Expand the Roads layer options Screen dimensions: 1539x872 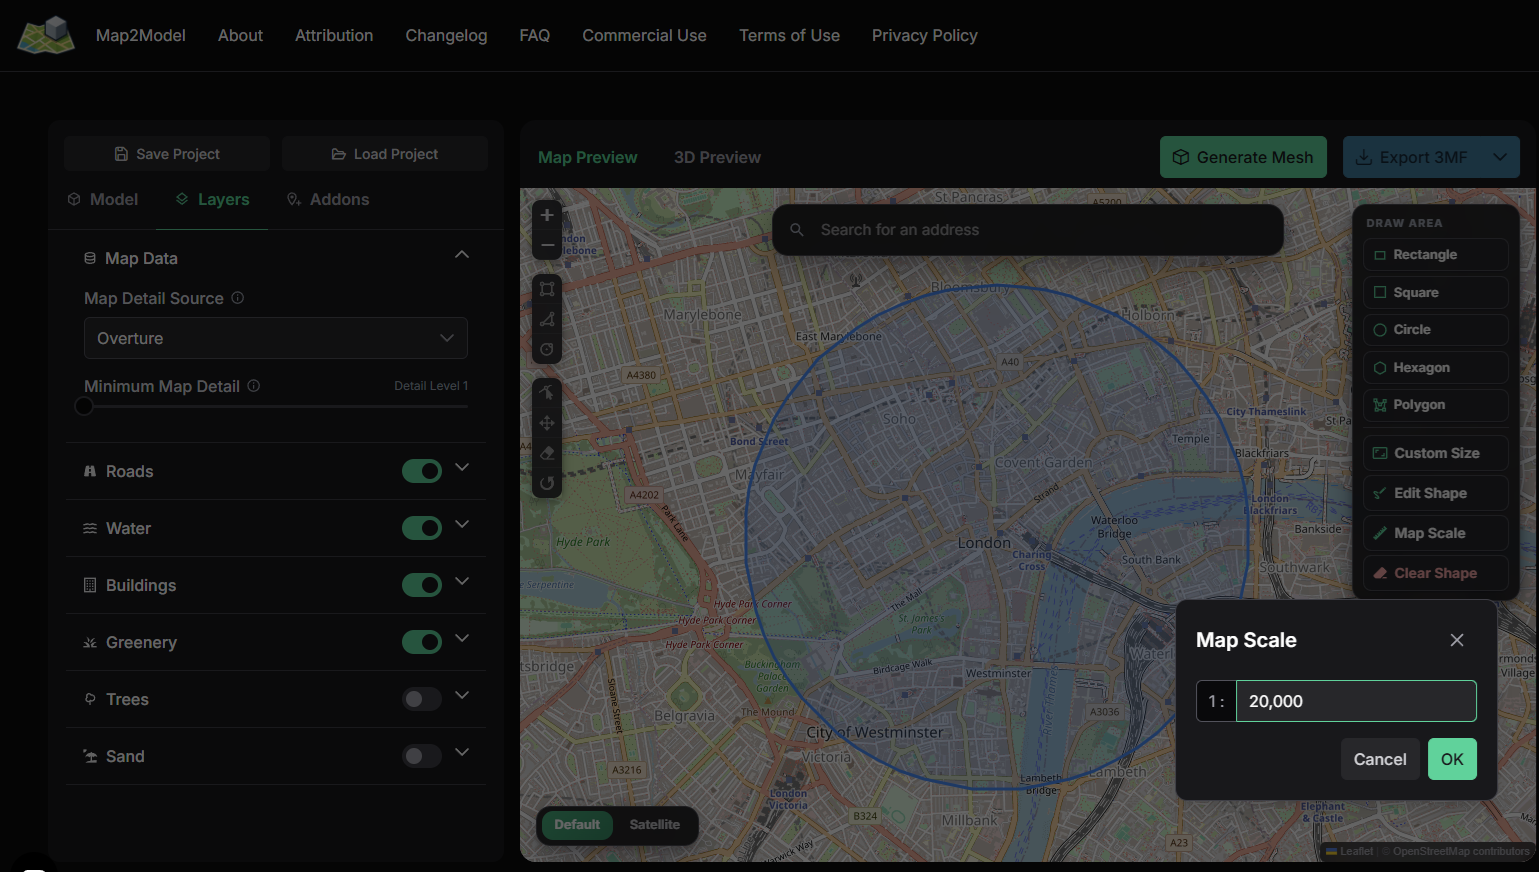click(x=462, y=468)
